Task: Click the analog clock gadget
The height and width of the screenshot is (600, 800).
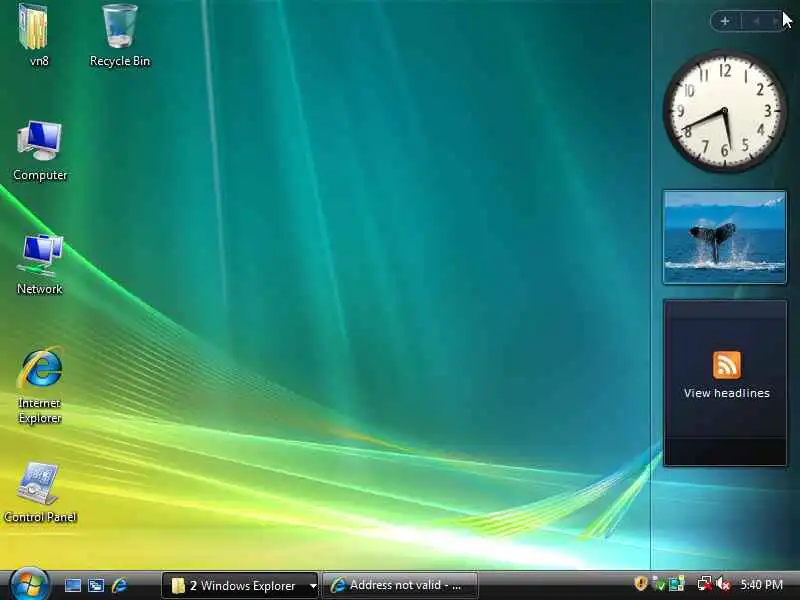Action: pos(724,111)
